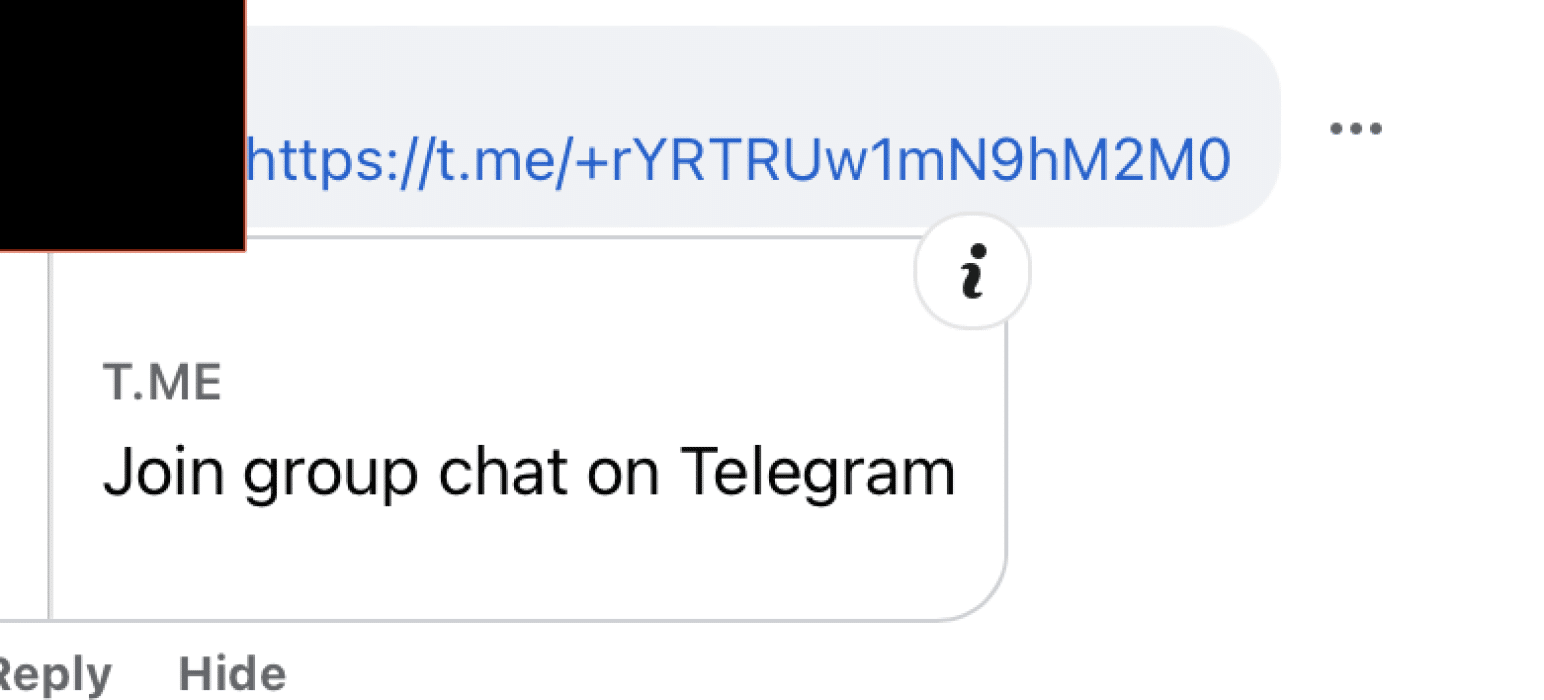Open the t.me/+rYRTRUw1mN9hM2M0 invite link
1544x700 pixels.
point(738,160)
